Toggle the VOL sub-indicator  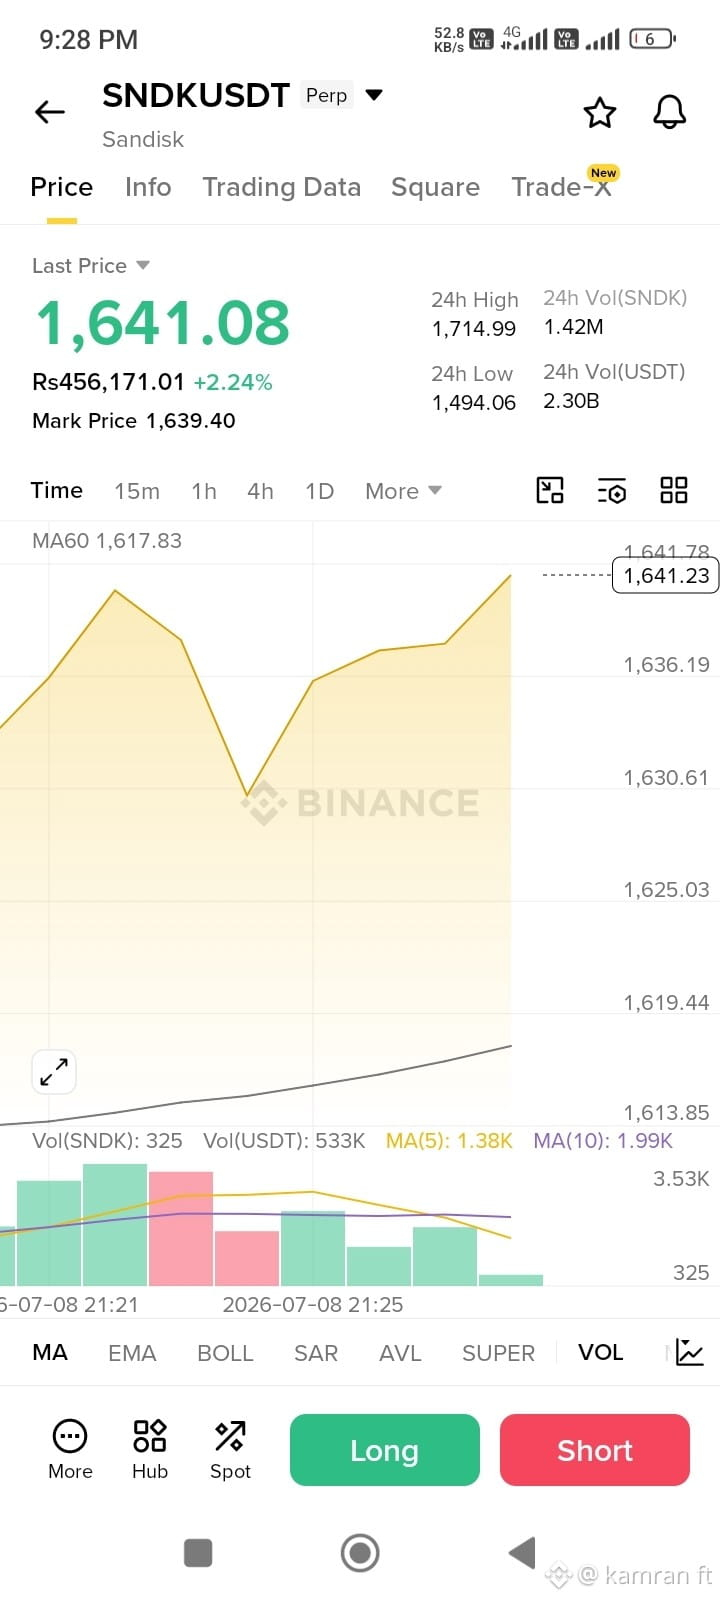[600, 1352]
